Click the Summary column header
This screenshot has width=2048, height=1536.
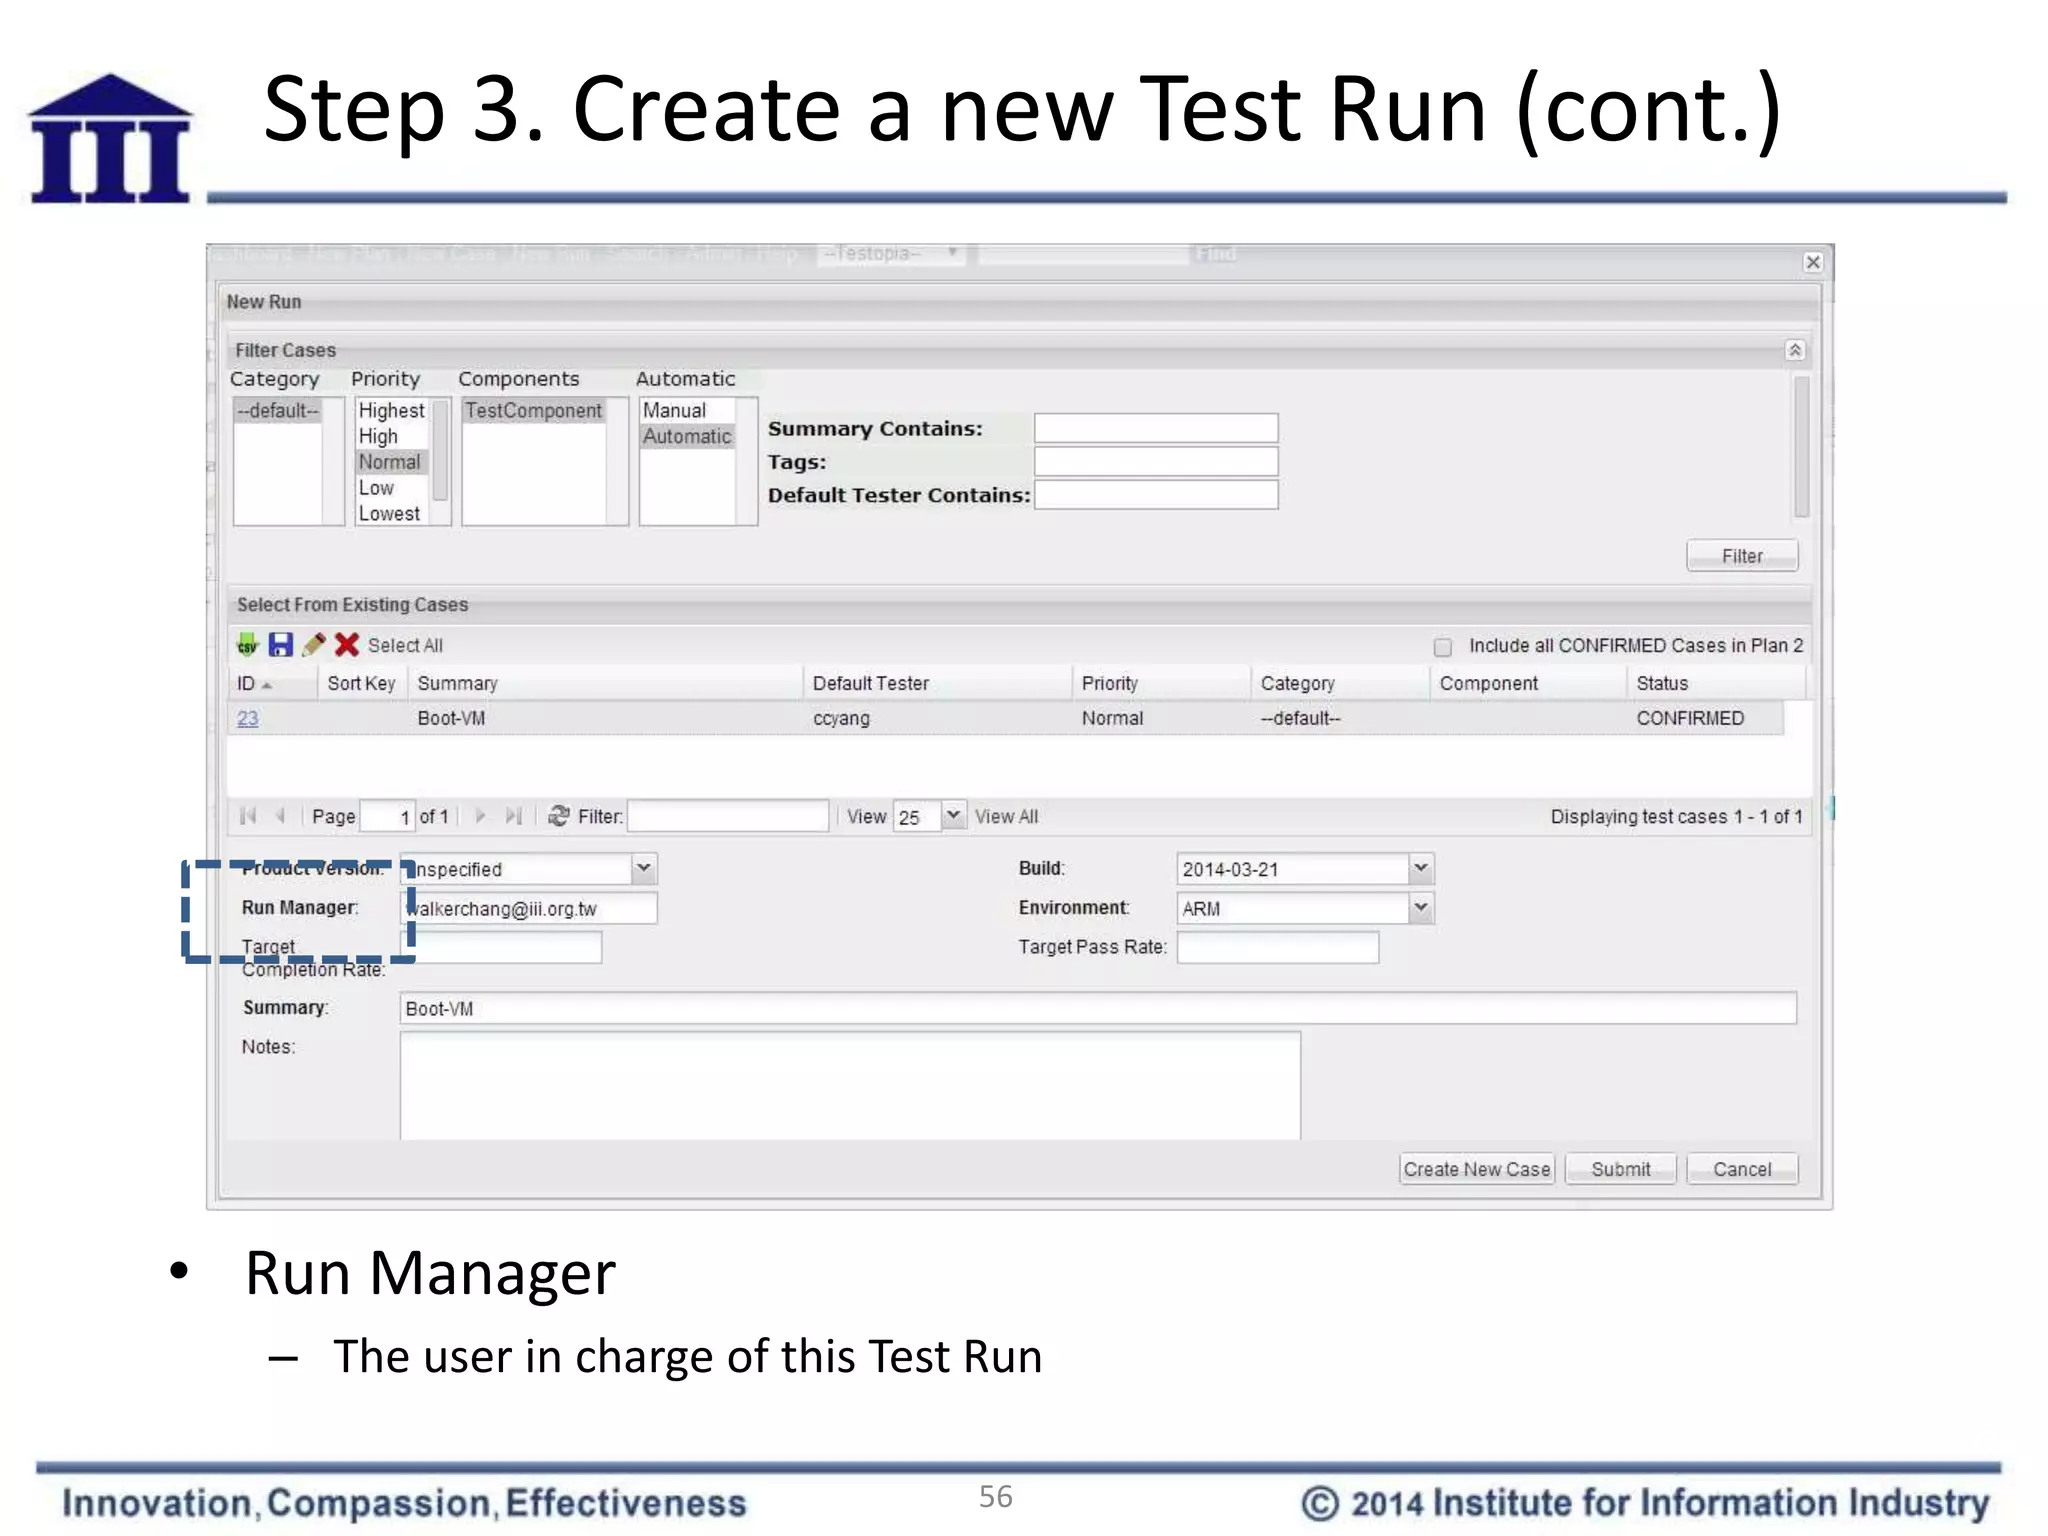tap(605, 683)
